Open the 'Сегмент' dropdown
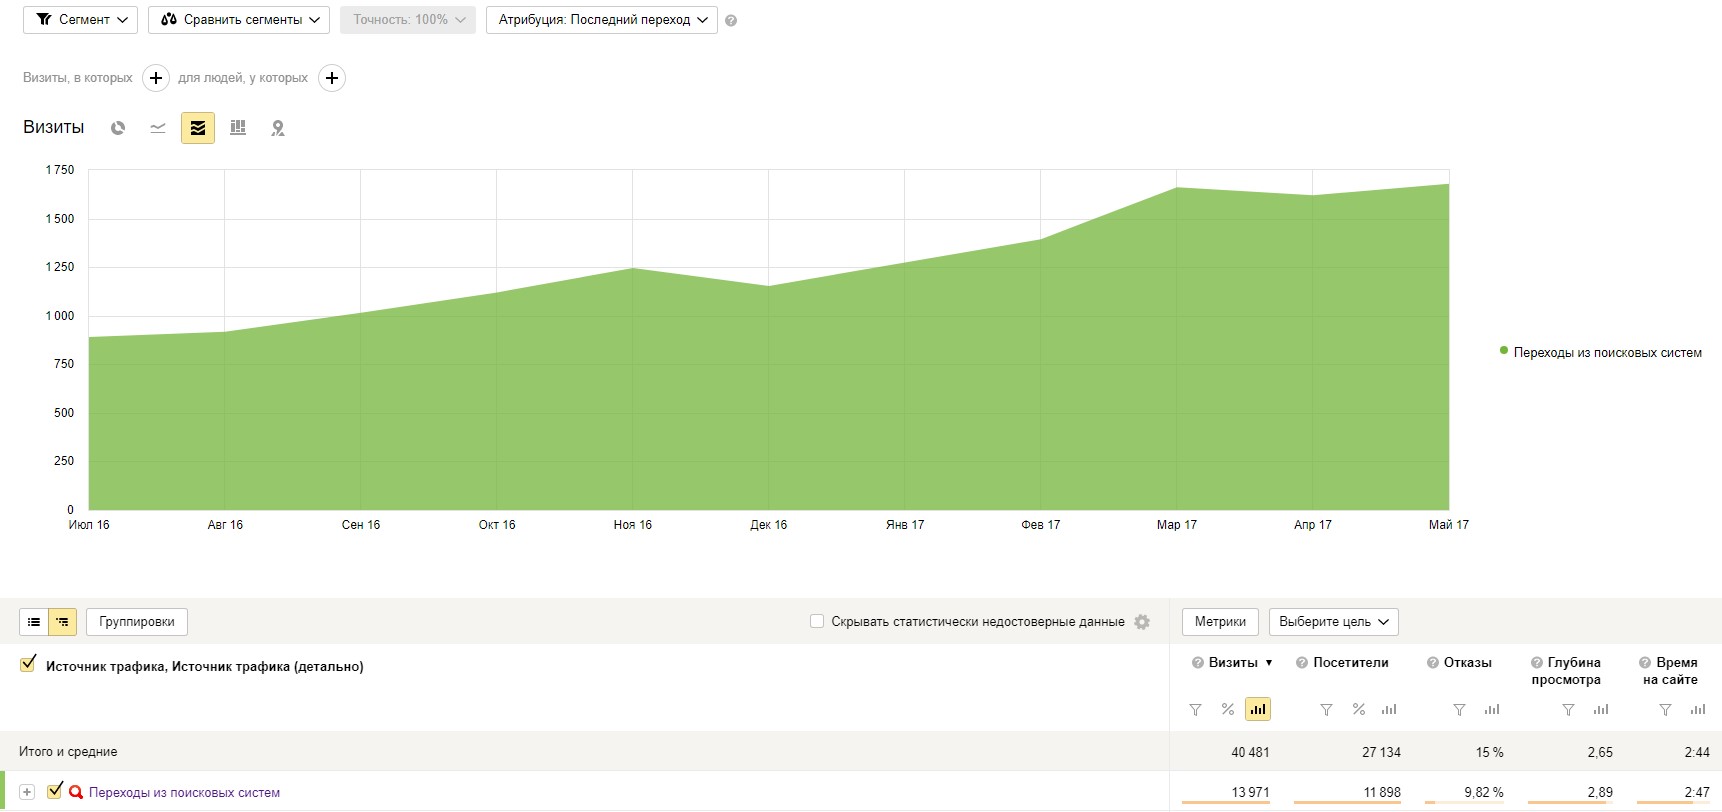This screenshot has height=812, width=1722. pyautogui.click(x=80, y=20)
